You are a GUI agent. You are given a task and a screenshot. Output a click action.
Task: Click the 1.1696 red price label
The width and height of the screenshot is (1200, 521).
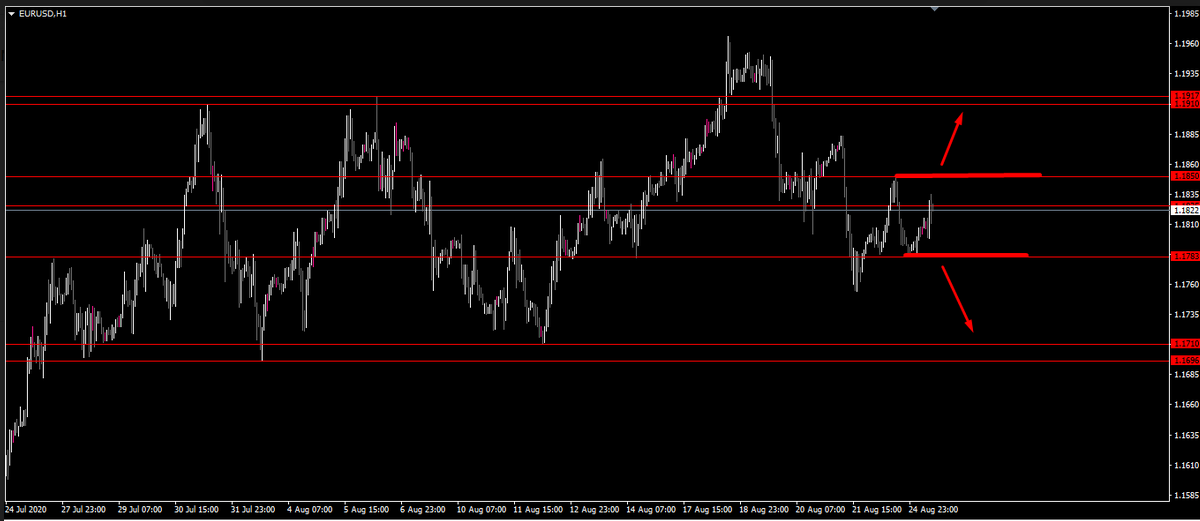[1183, 360]
